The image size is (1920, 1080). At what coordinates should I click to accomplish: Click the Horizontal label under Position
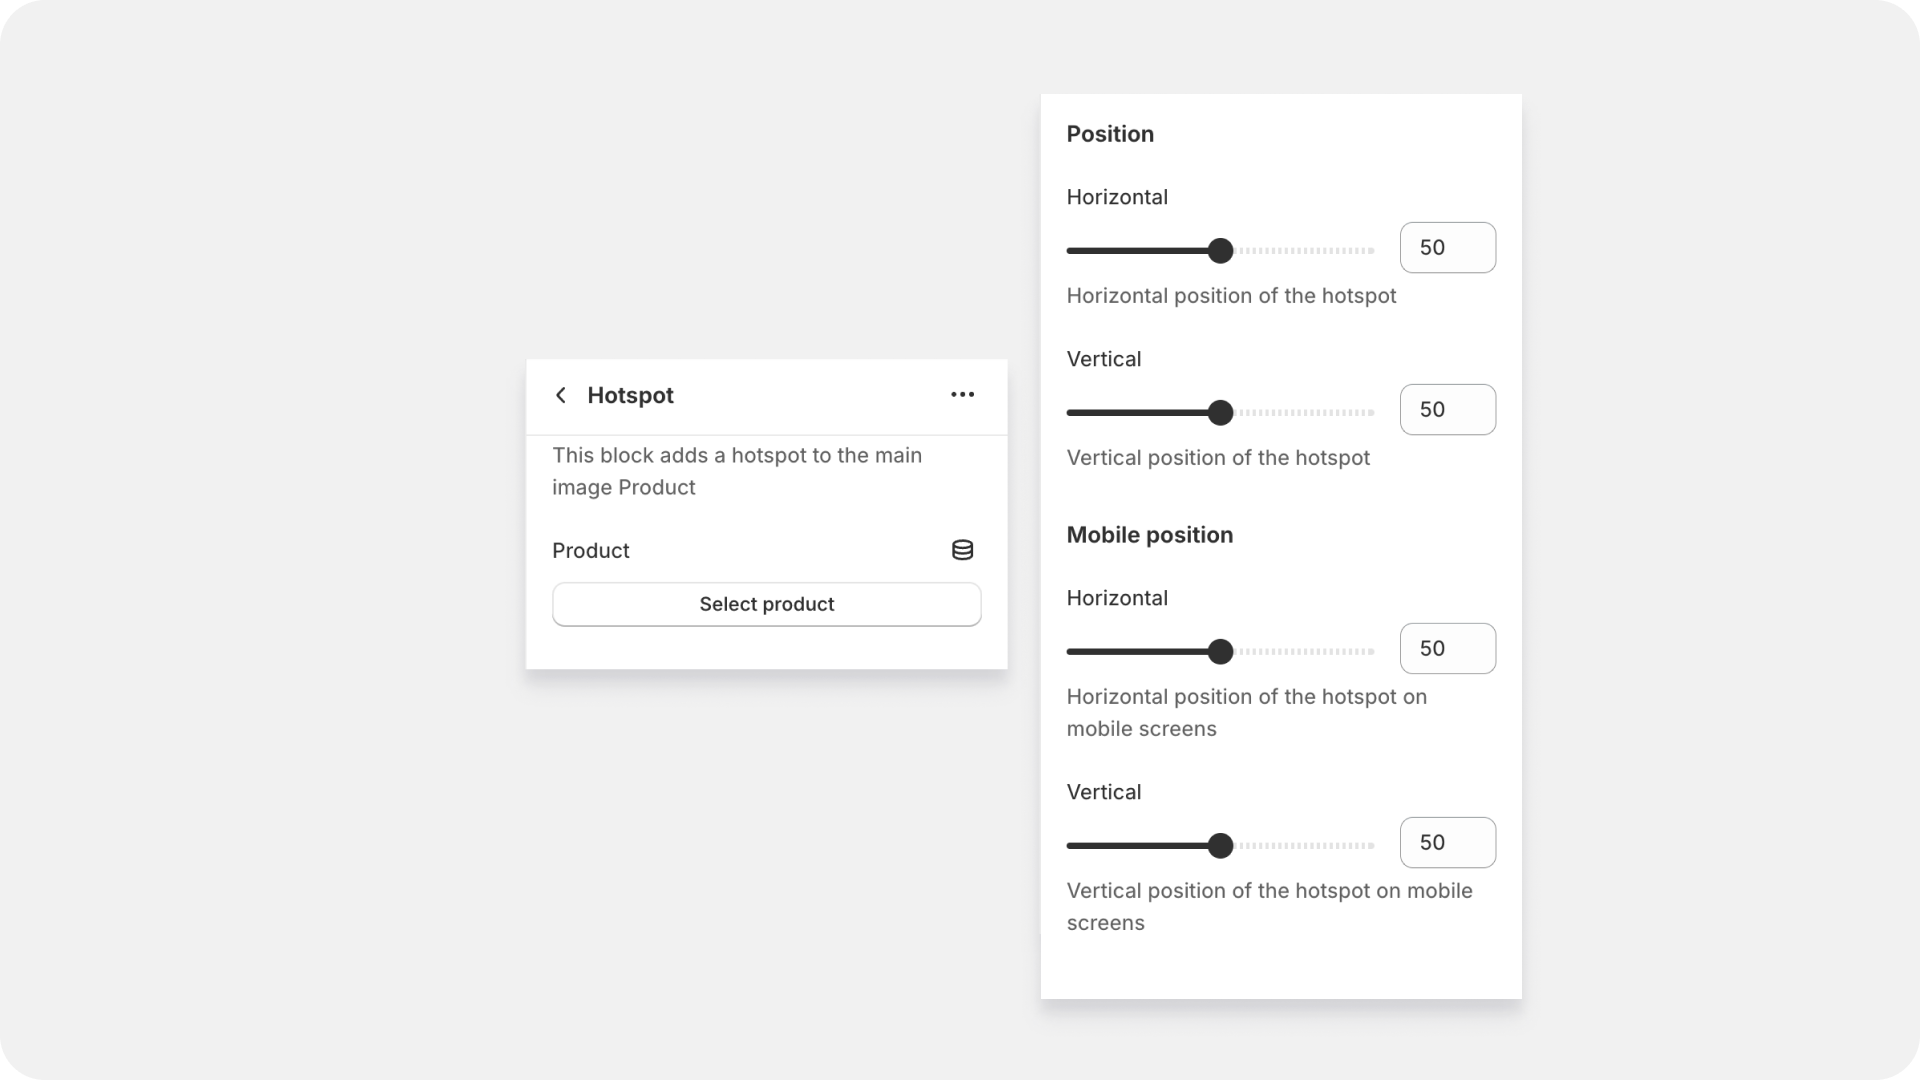[x=1117, y=197]
